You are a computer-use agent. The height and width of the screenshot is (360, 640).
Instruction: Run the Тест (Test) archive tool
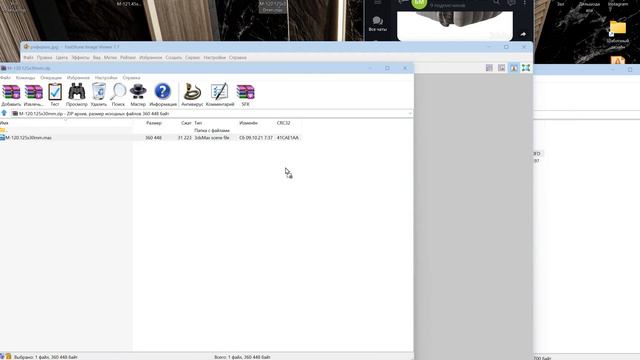55,95
